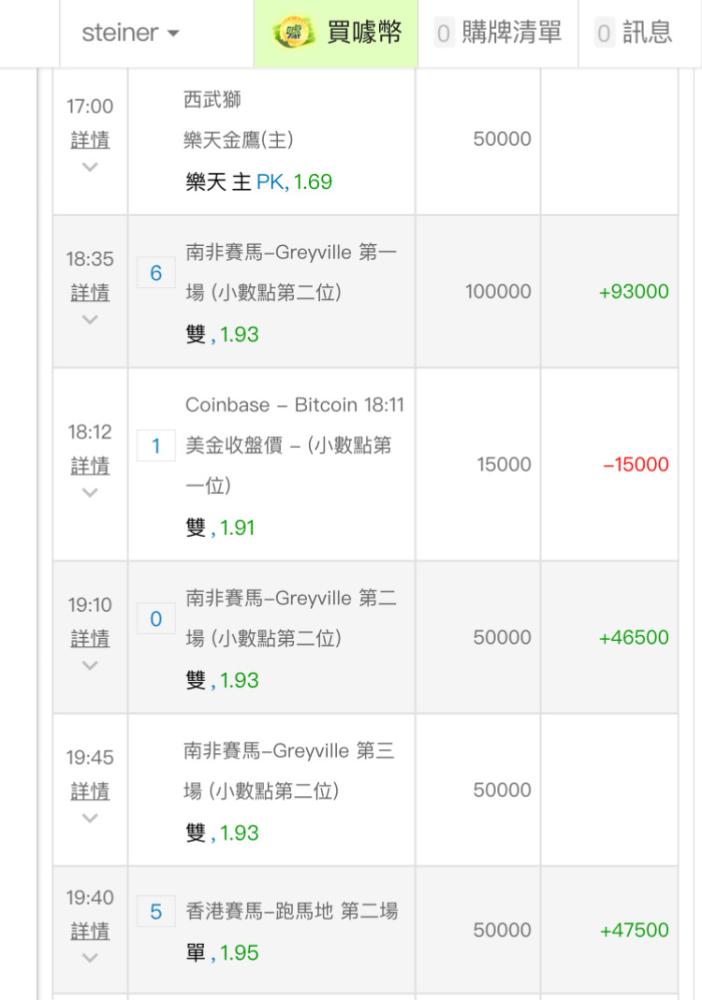Image resolution: width=702 pixels, height=1000 pixels.
Task: Click the 買噱幣 coin icon
Action: 290,33
